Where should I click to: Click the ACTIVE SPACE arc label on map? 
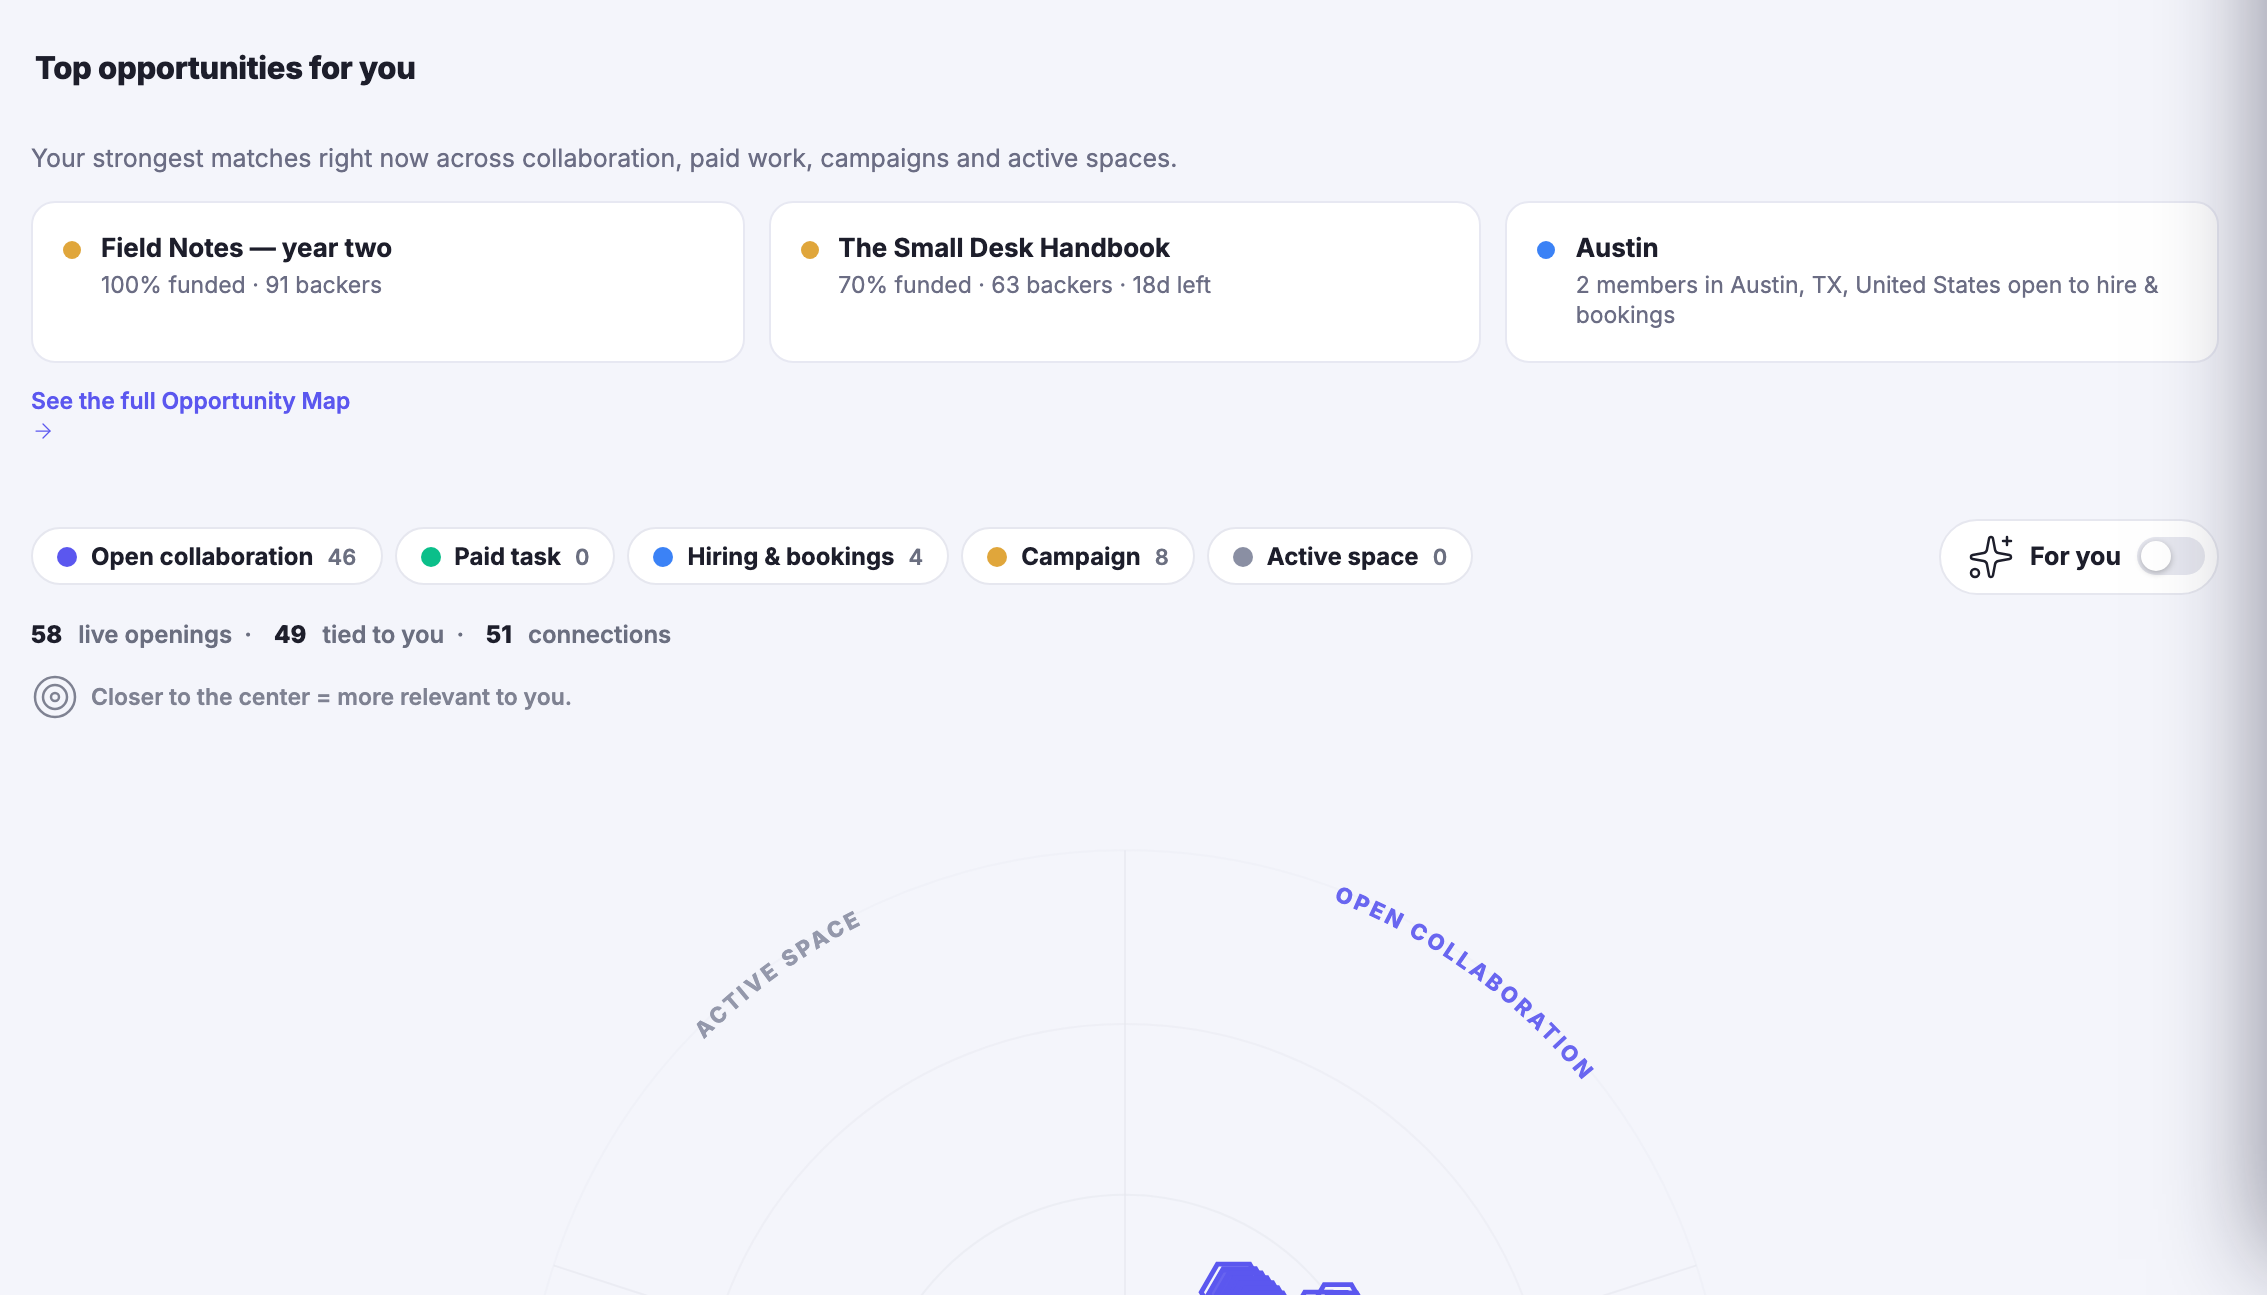click(x=777, y=975)
